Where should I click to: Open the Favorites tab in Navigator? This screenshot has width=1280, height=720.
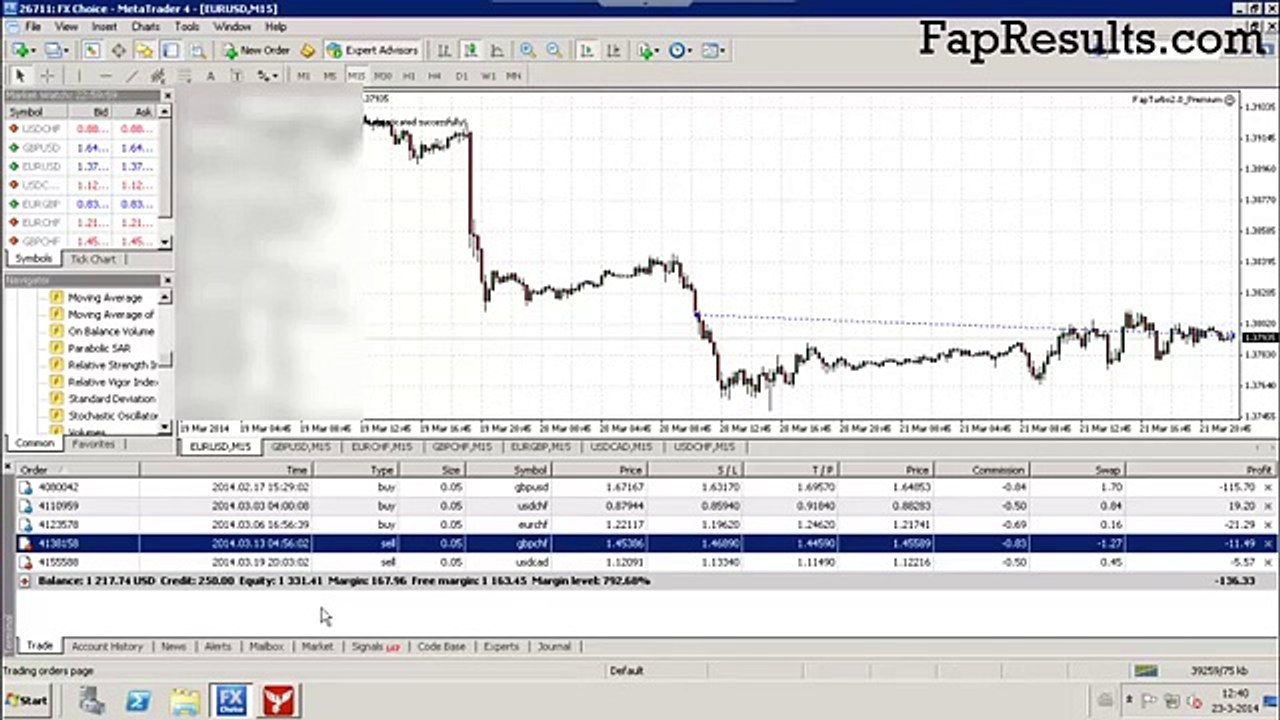pyautogui.click(x=93, y=444)
